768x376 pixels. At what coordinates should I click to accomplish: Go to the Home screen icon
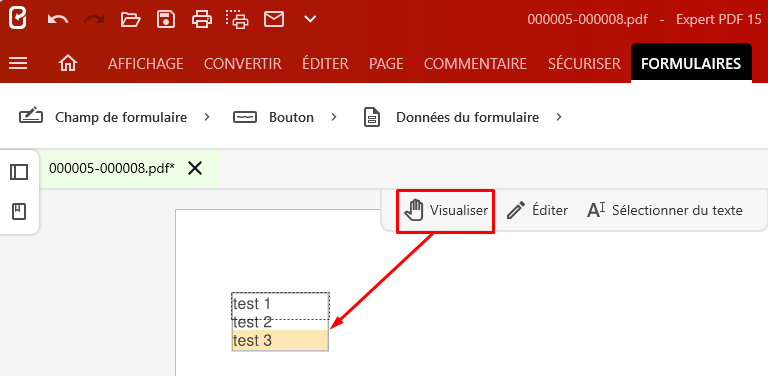pyautogui.click(x=68, y=63)
